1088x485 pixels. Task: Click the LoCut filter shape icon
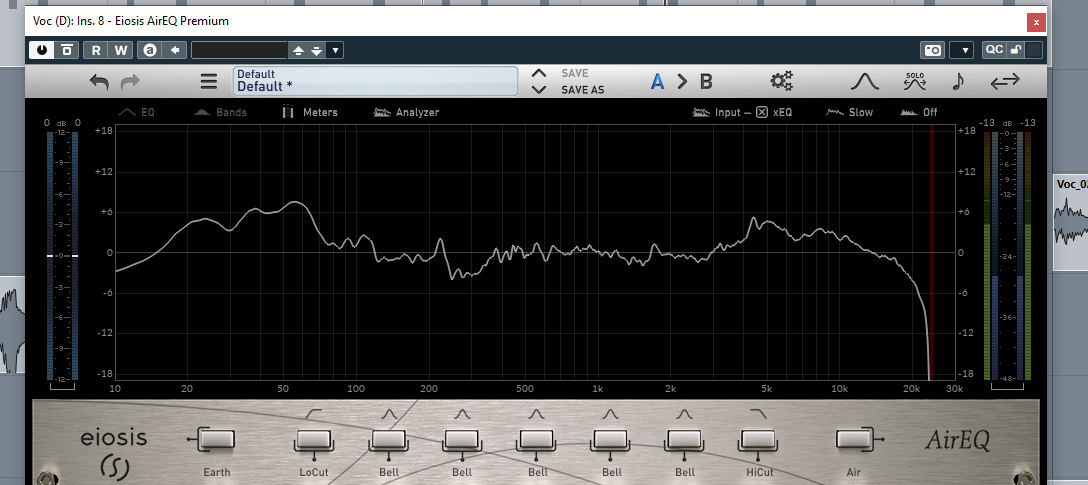tap(314, 414)
